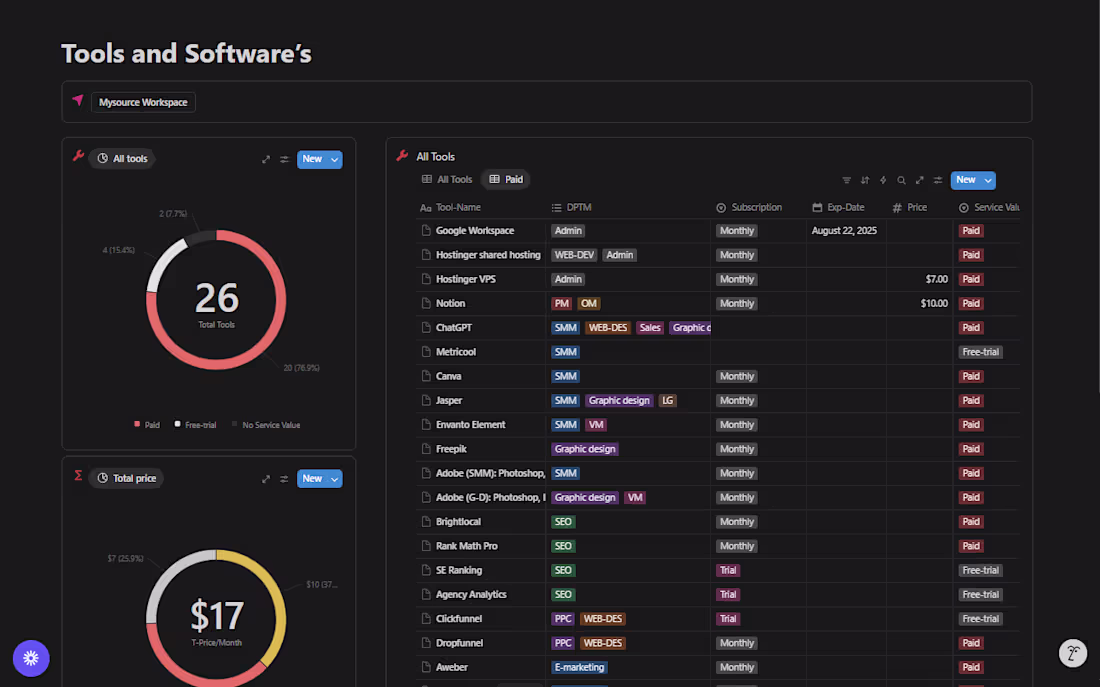This screenshot has height=687, width=1100.
Task: Click the round help button at bottom right
Action: (1073, 653)
